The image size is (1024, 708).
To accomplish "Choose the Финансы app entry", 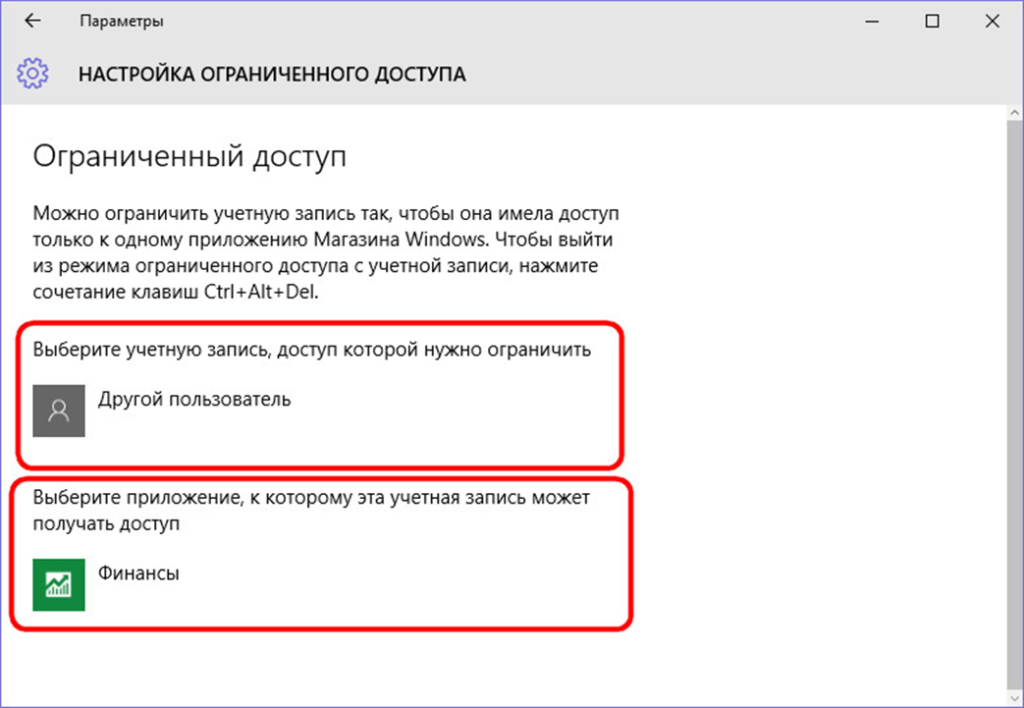I will (138, 574).
